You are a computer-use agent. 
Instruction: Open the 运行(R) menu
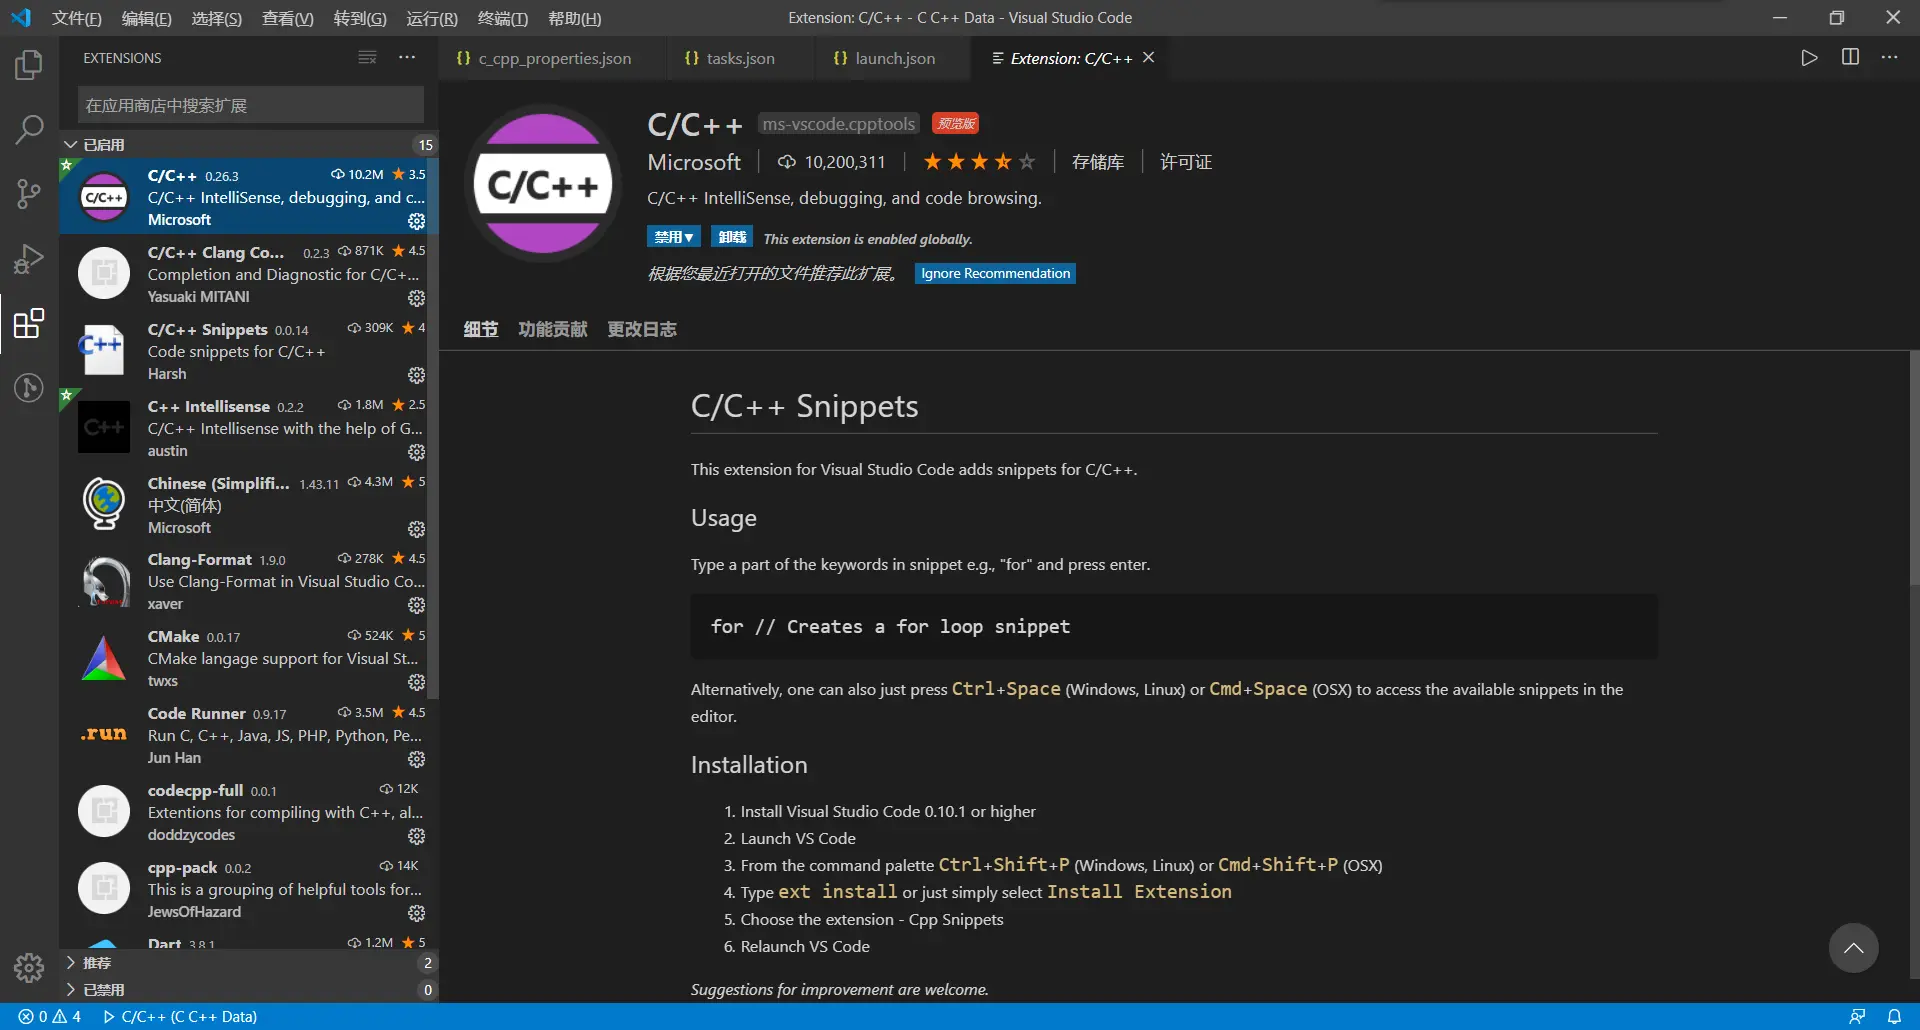tap(432, 18)
